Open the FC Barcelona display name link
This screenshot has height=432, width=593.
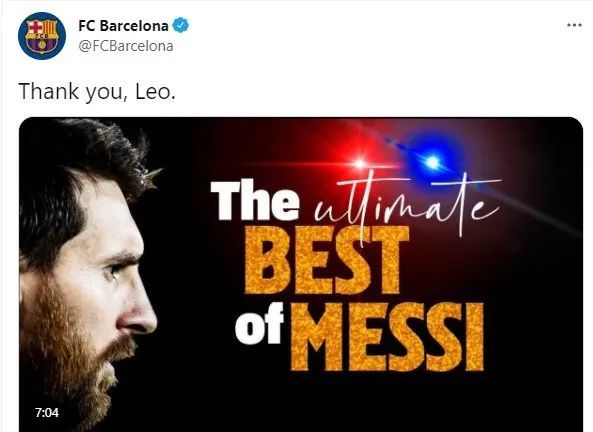tap(123, 26)
